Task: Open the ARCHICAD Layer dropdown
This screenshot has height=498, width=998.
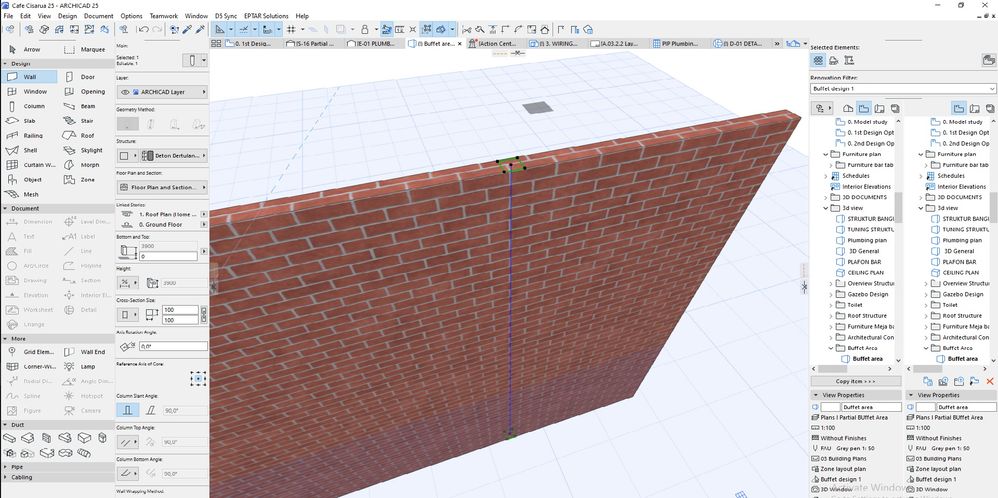Action: pyautogui.click(x=162, y=92)
